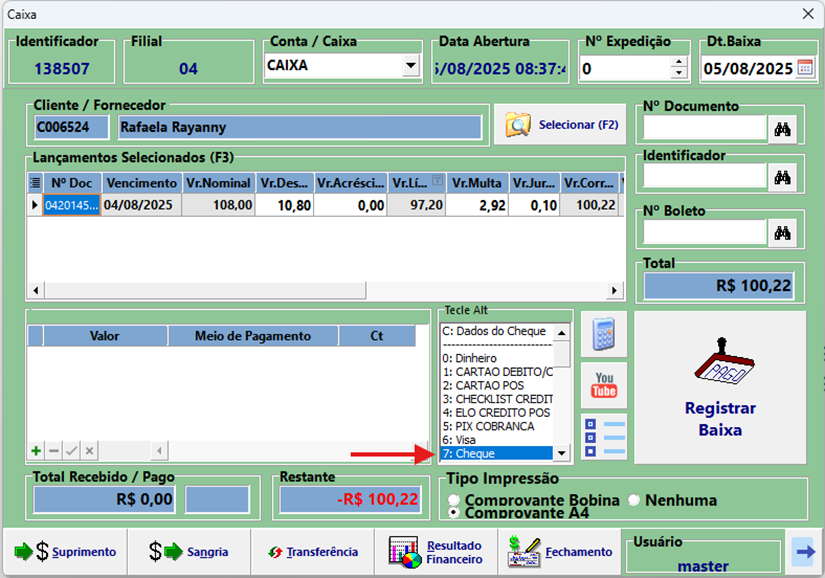Open Fechamento closing button
The image size is (825, 578).
pyautogui.click(x=560, y=552)
